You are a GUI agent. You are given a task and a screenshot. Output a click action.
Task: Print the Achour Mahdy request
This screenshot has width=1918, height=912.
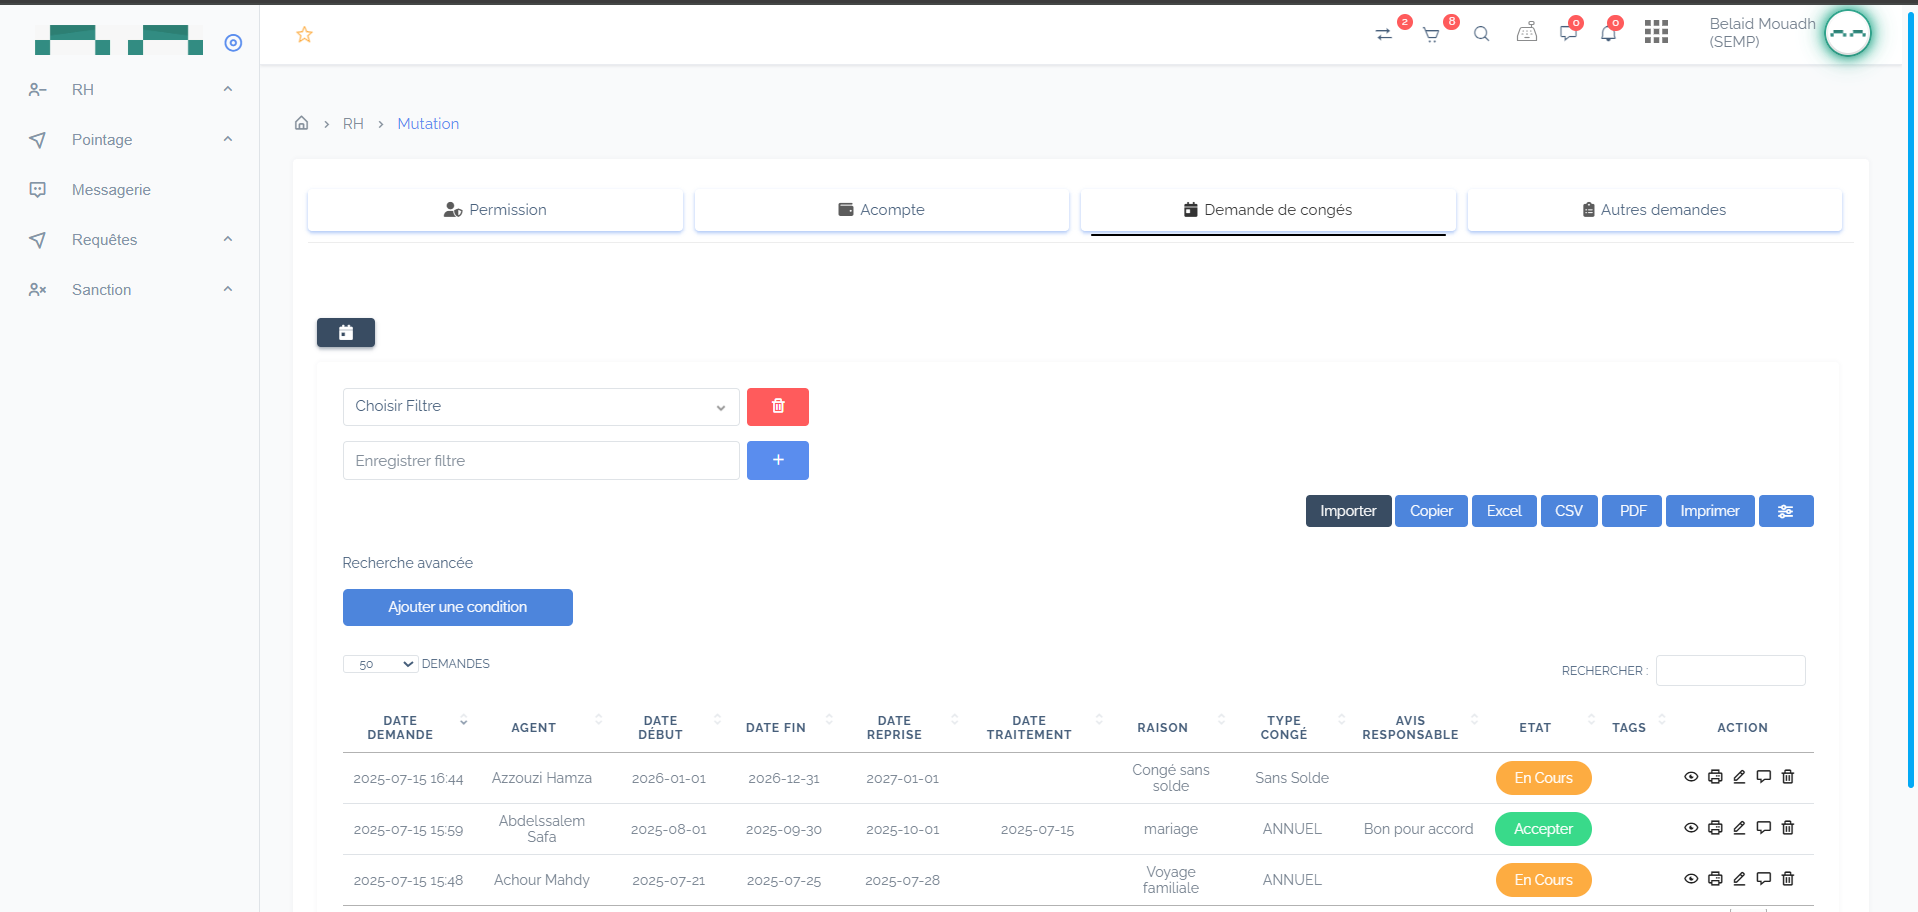[1715, 879]
